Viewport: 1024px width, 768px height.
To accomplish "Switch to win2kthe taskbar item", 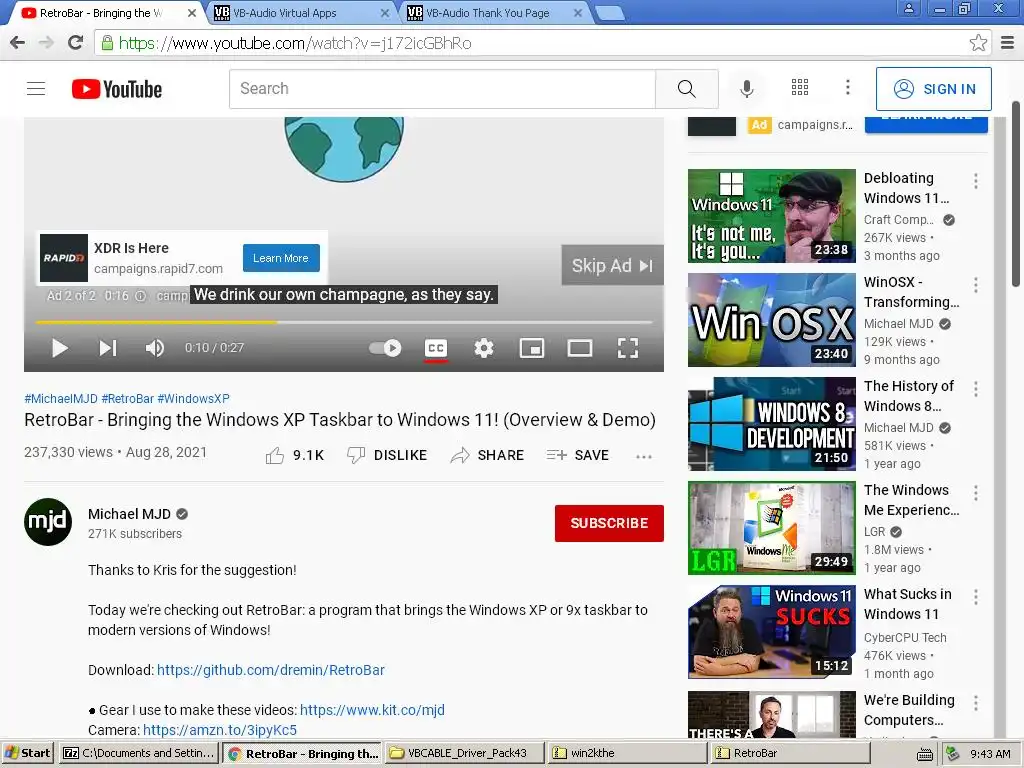I will 627,753.
